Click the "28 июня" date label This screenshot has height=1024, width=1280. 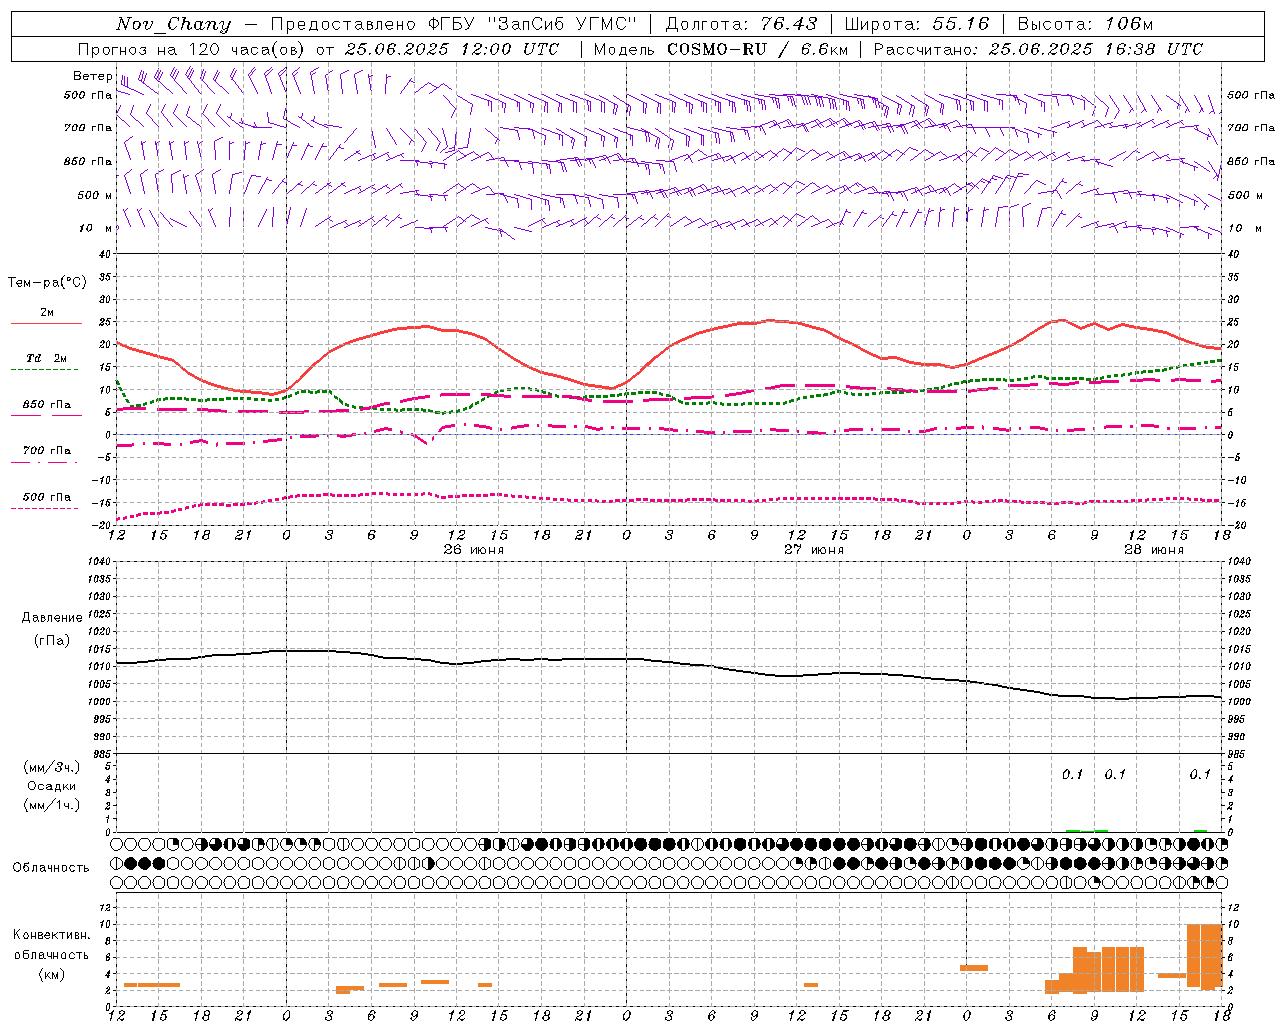click(x=1154, y=550)
